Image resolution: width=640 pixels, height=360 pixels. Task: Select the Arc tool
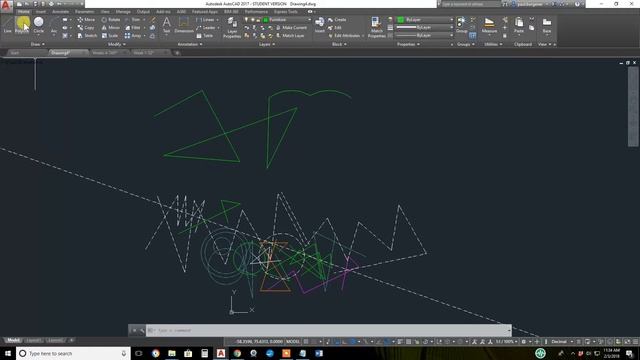[x=53, y=25]
